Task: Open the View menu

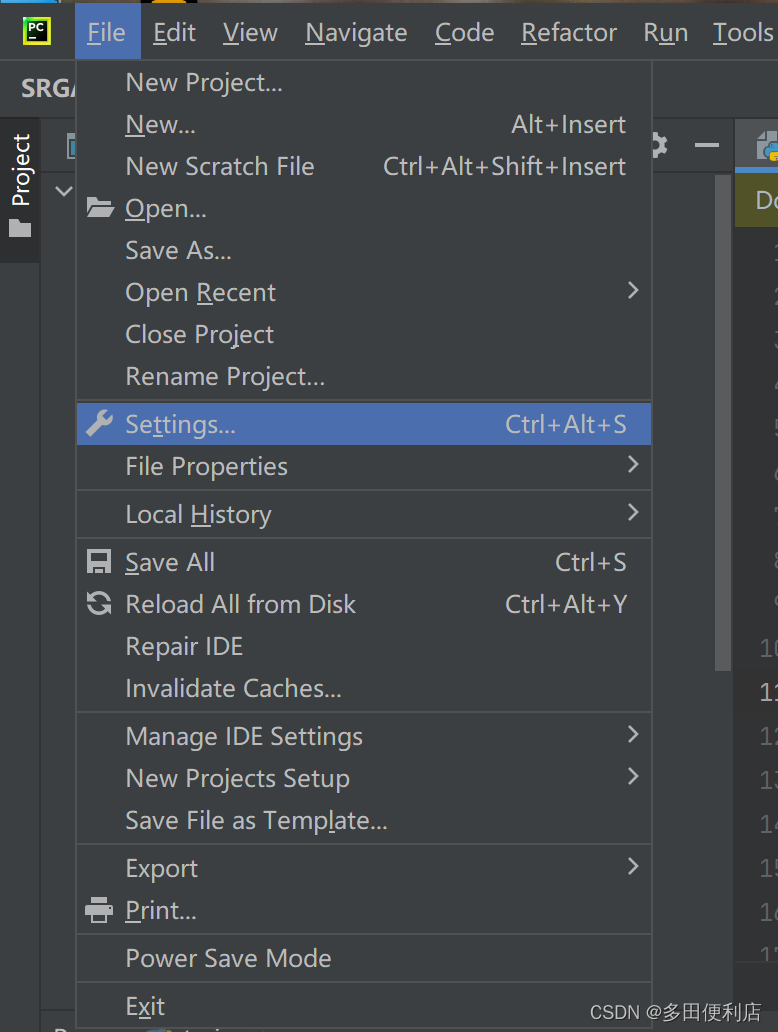Action: [250, 32]
